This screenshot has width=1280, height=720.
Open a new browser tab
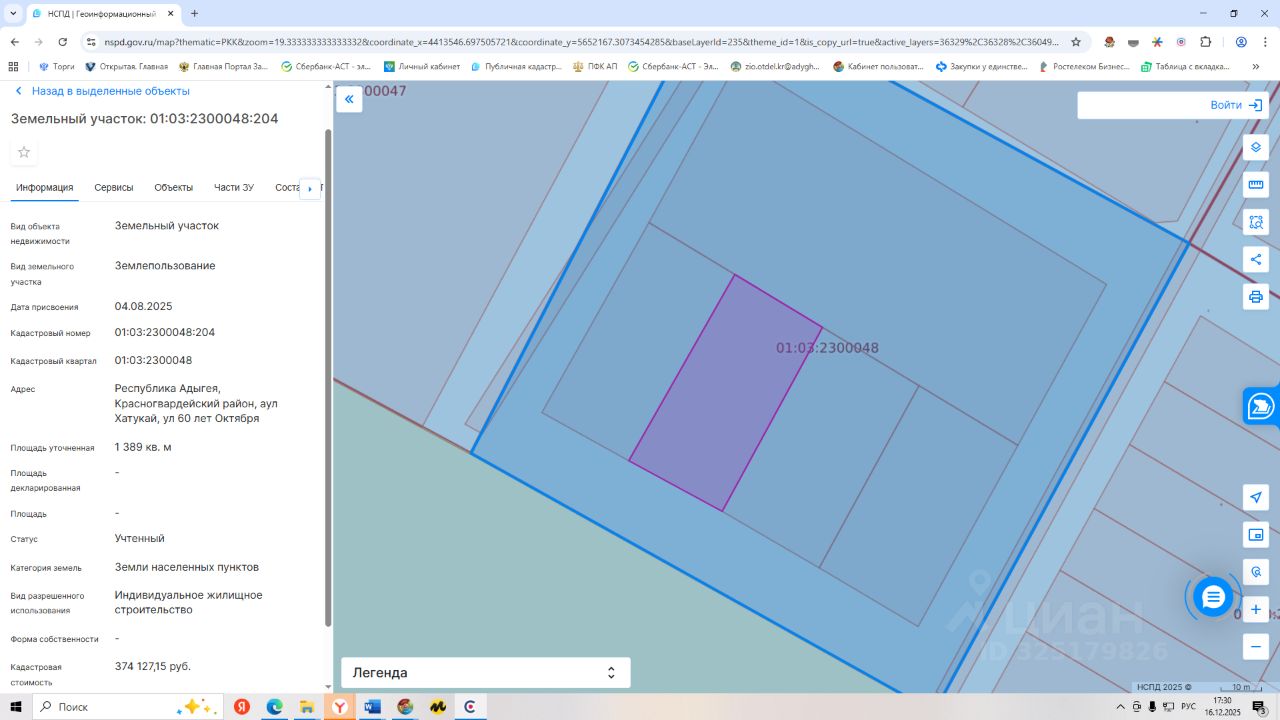194,13
